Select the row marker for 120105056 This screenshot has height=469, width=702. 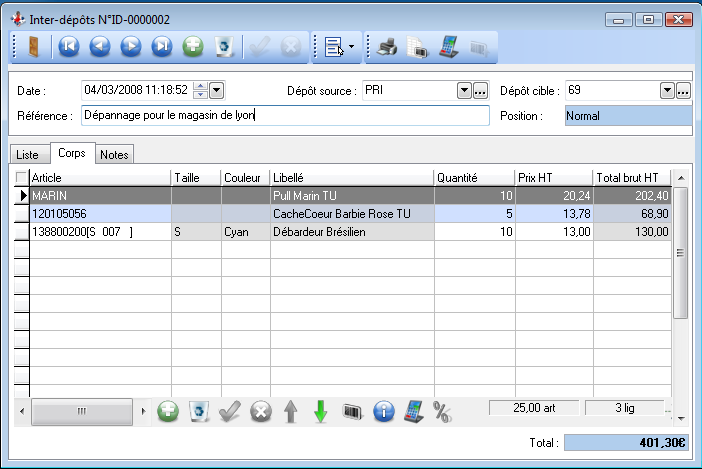tap(22, 213)
